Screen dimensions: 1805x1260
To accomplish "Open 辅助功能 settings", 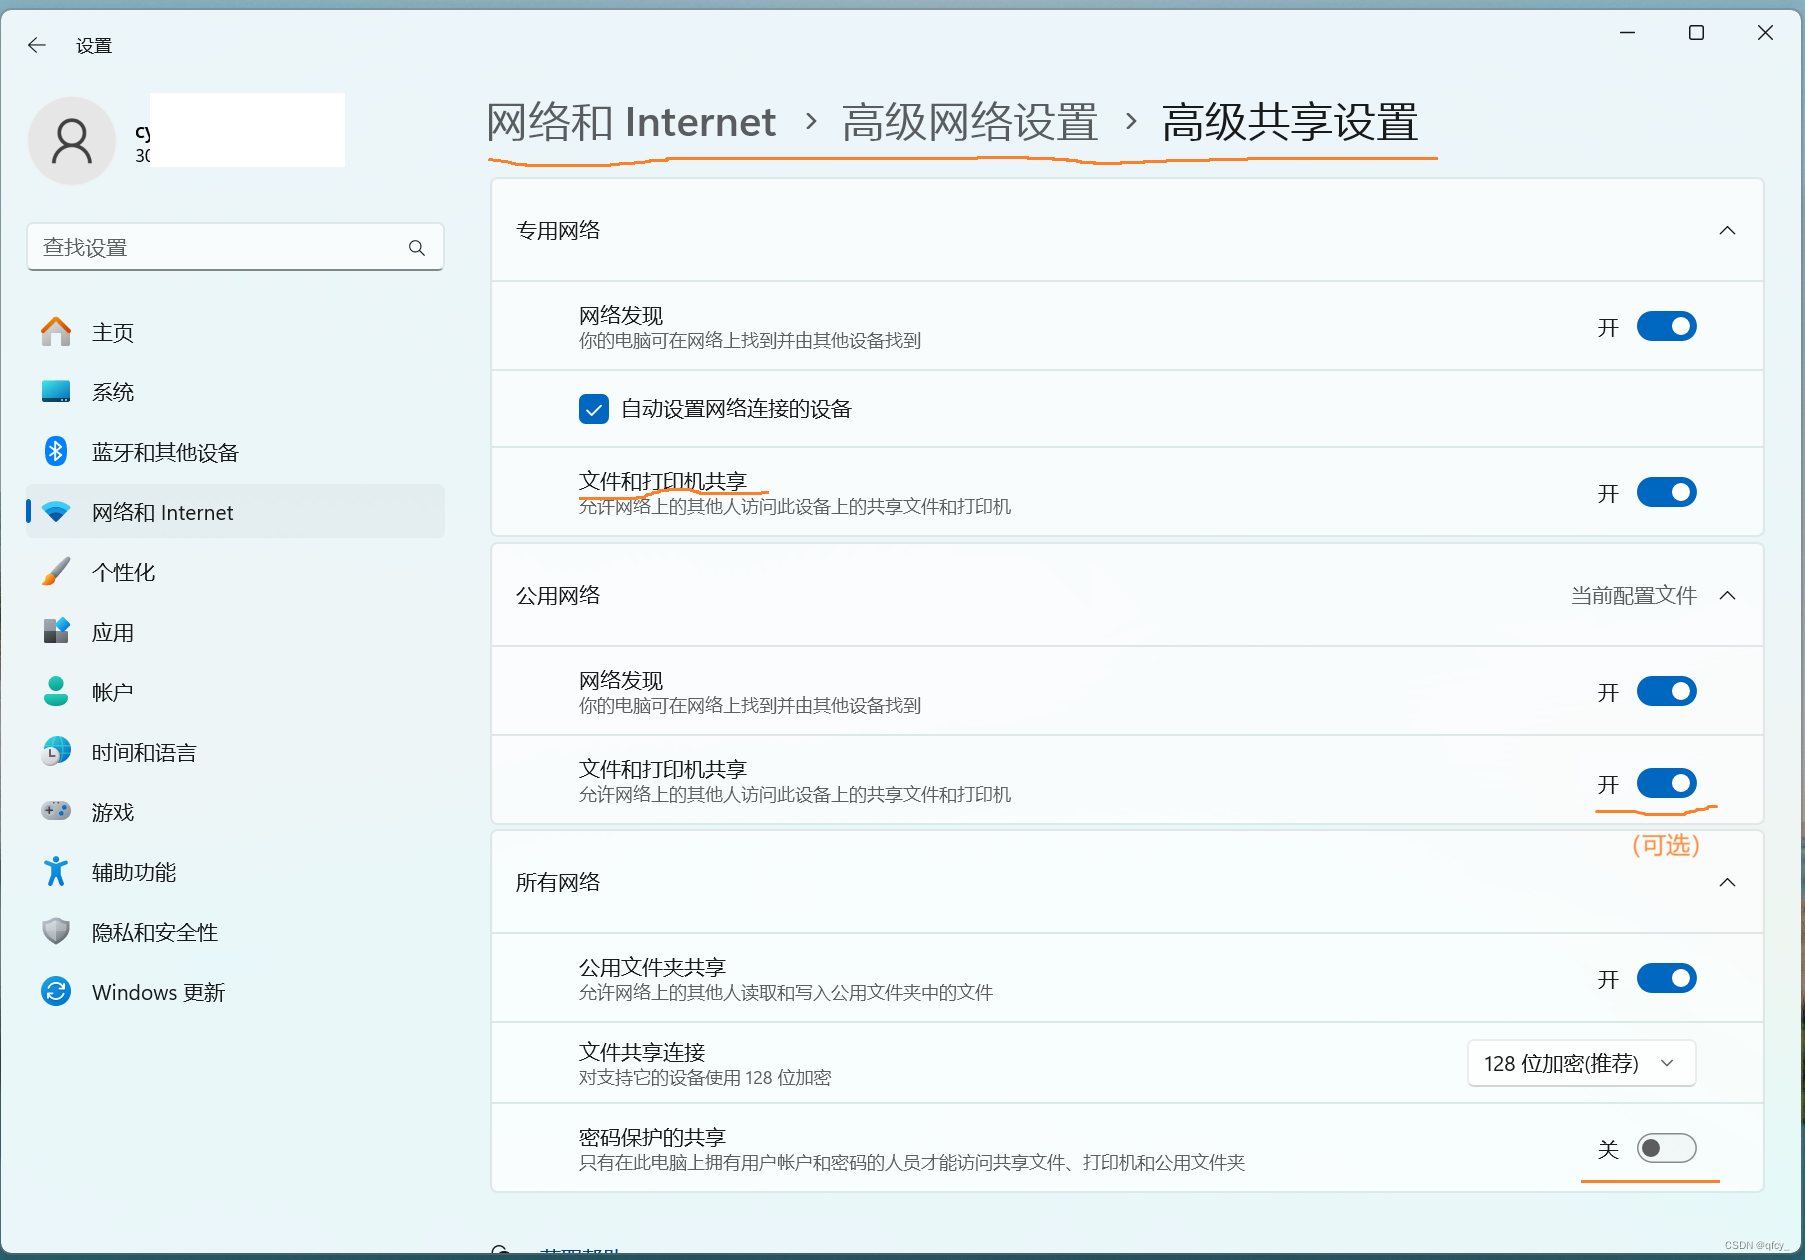I will (235, 872).
